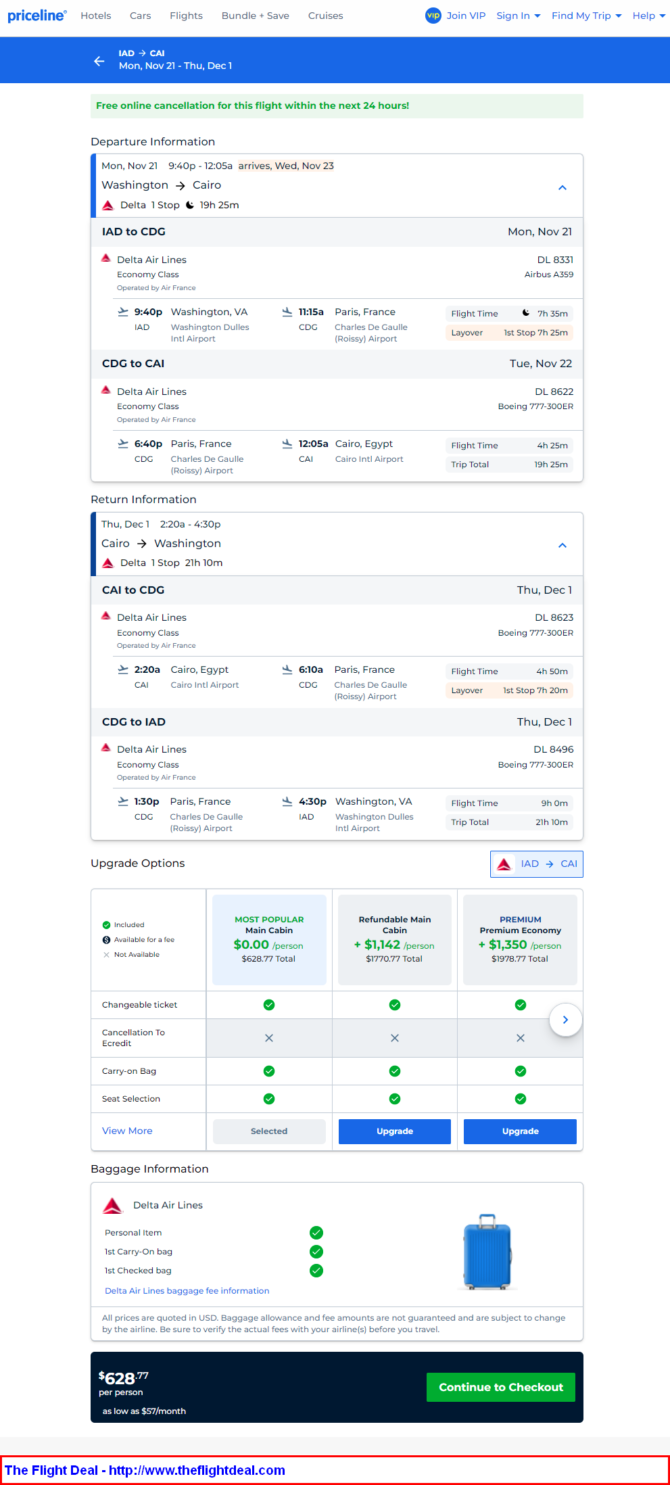
Task: Open the Sign In dropdown
Action: pos(518,16)
